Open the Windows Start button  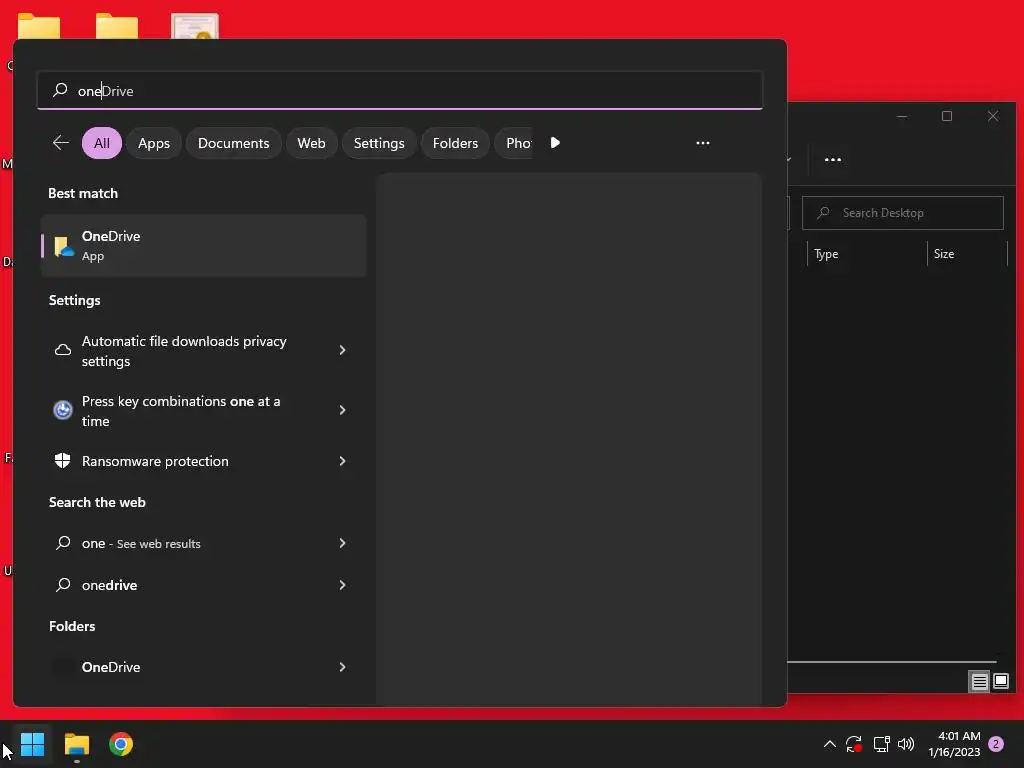click(x=32, y=744)
